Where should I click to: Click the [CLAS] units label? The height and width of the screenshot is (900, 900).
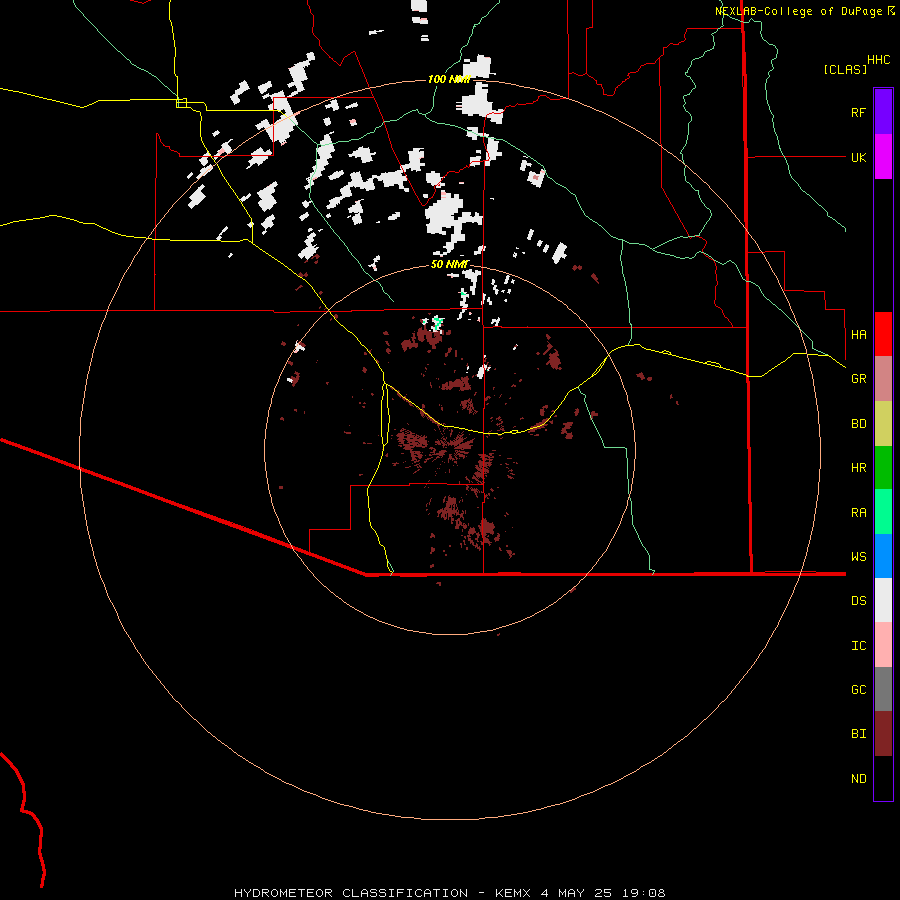pyautogui.click(x=845, y=69)
